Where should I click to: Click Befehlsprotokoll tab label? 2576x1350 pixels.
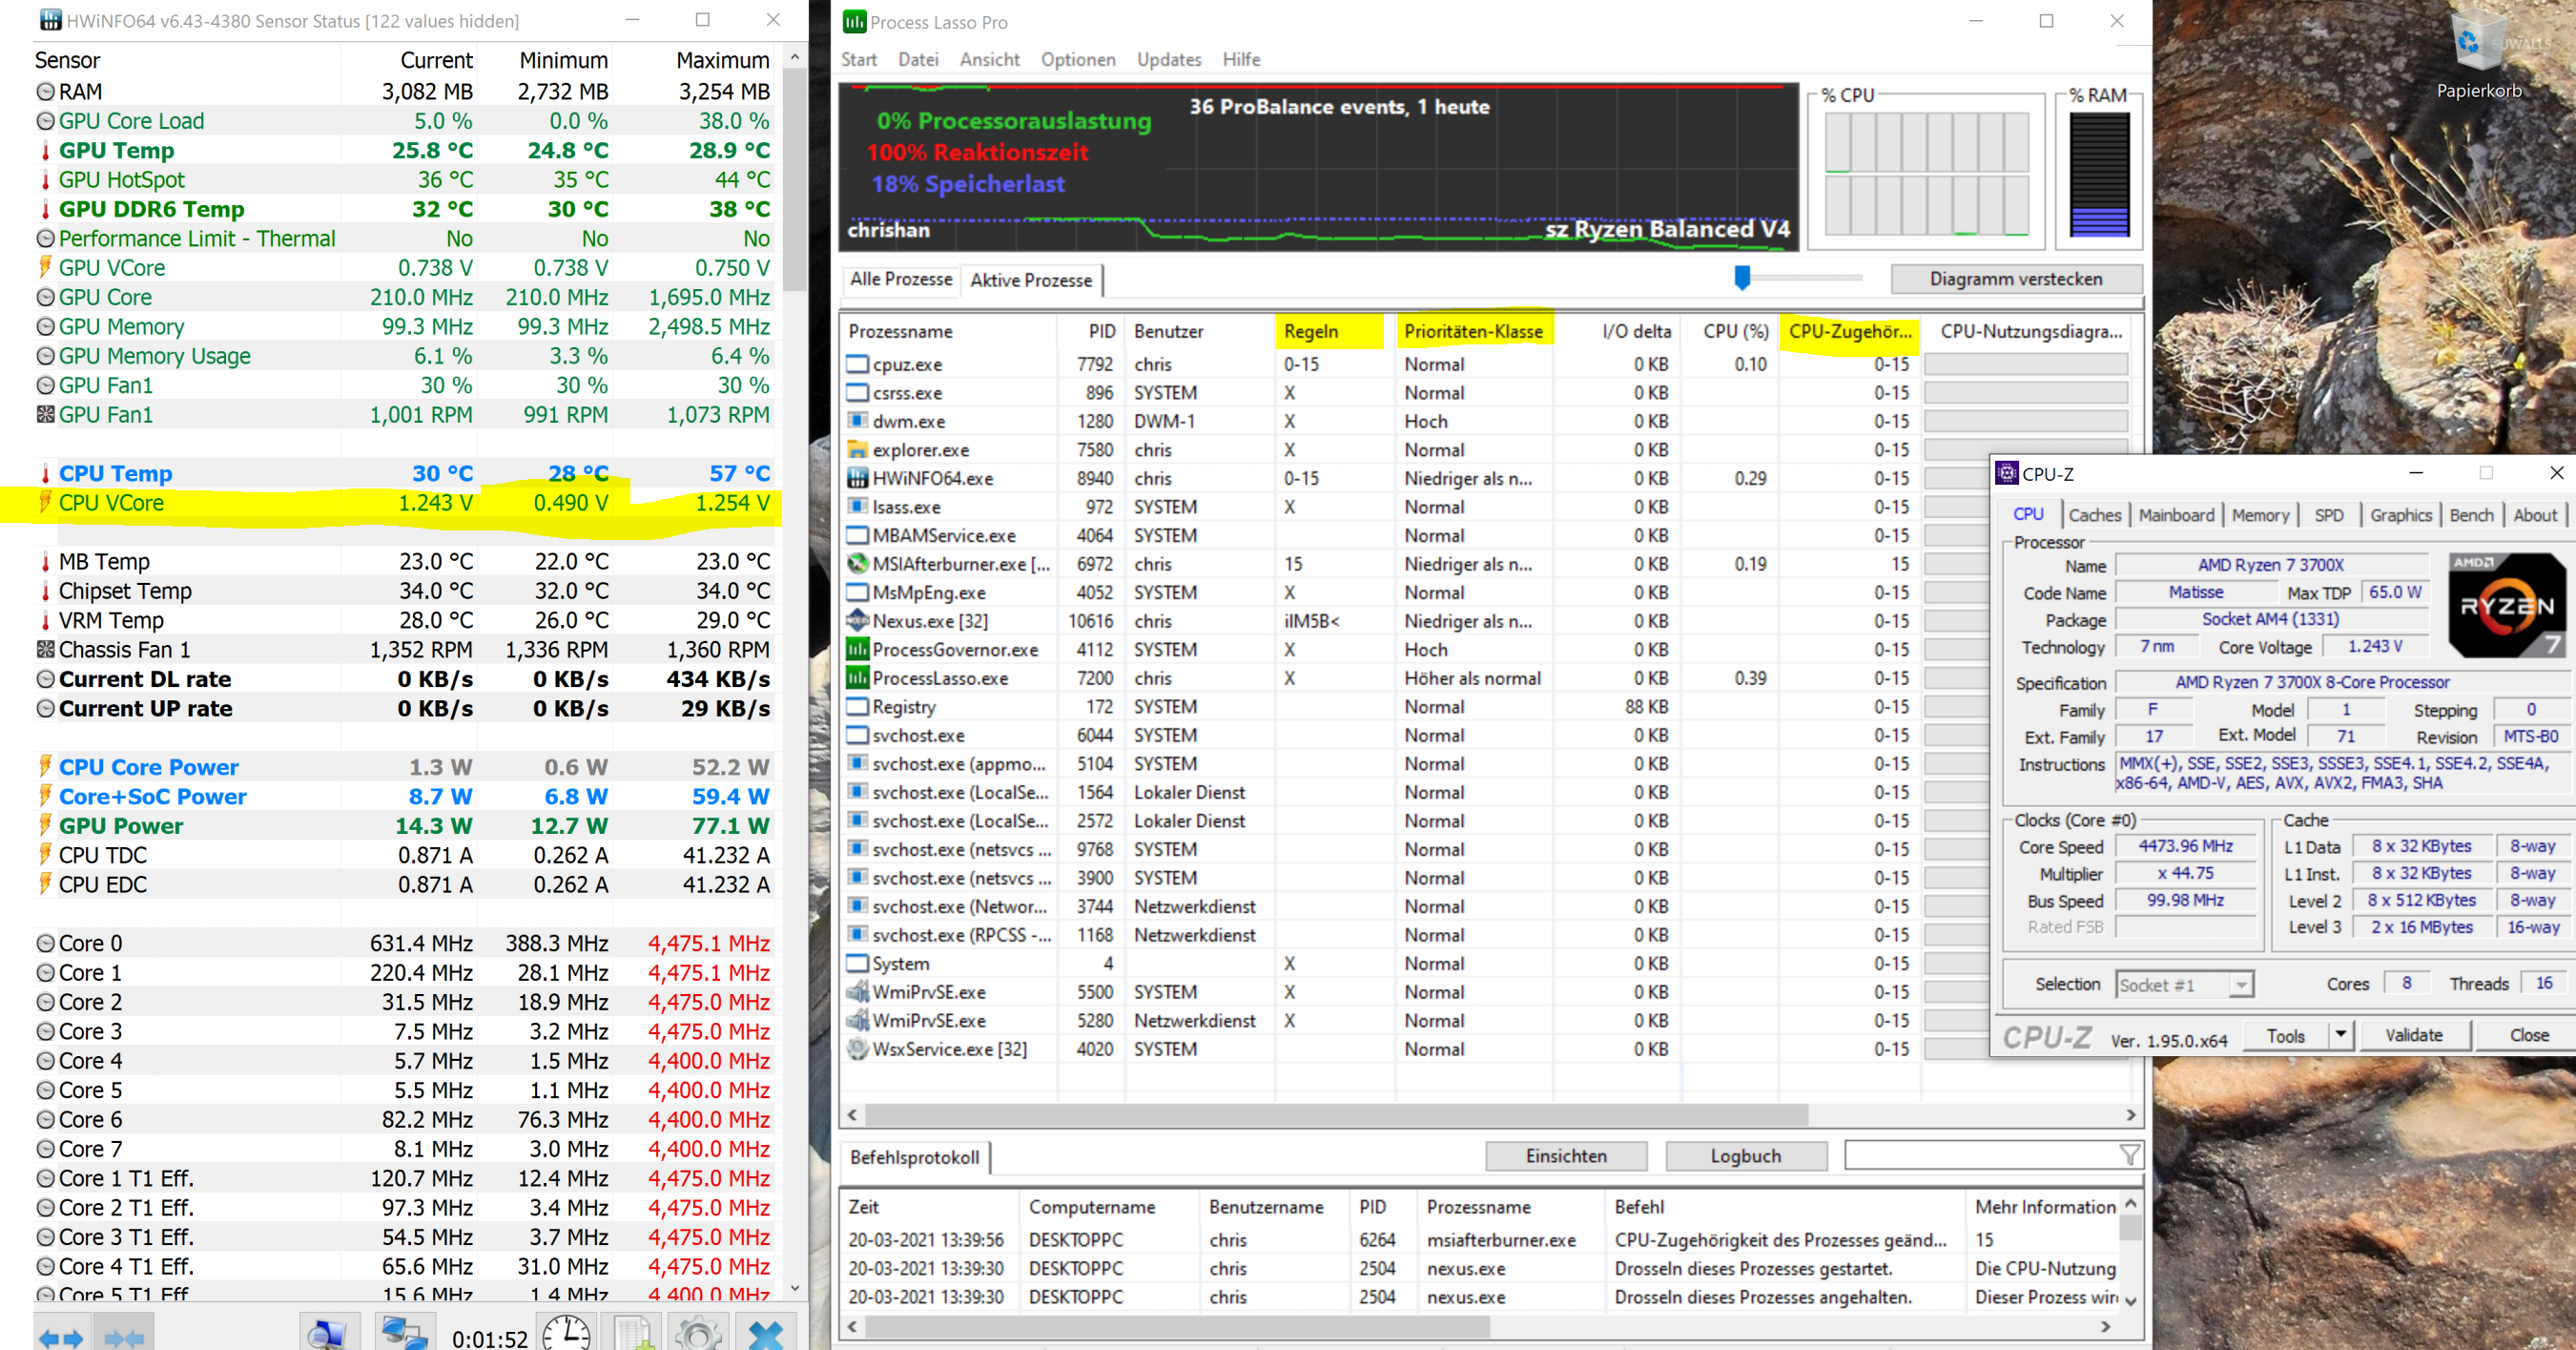pos(914,1157)
